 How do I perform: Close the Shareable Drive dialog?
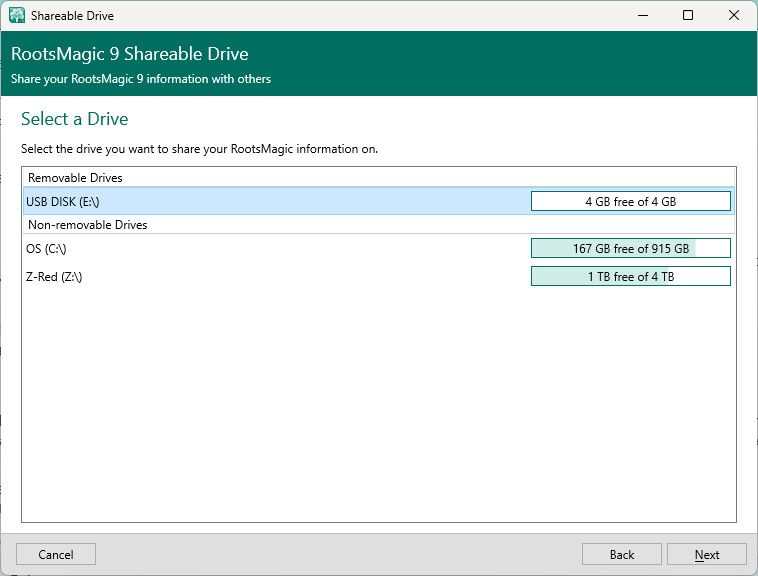(734, 16)
